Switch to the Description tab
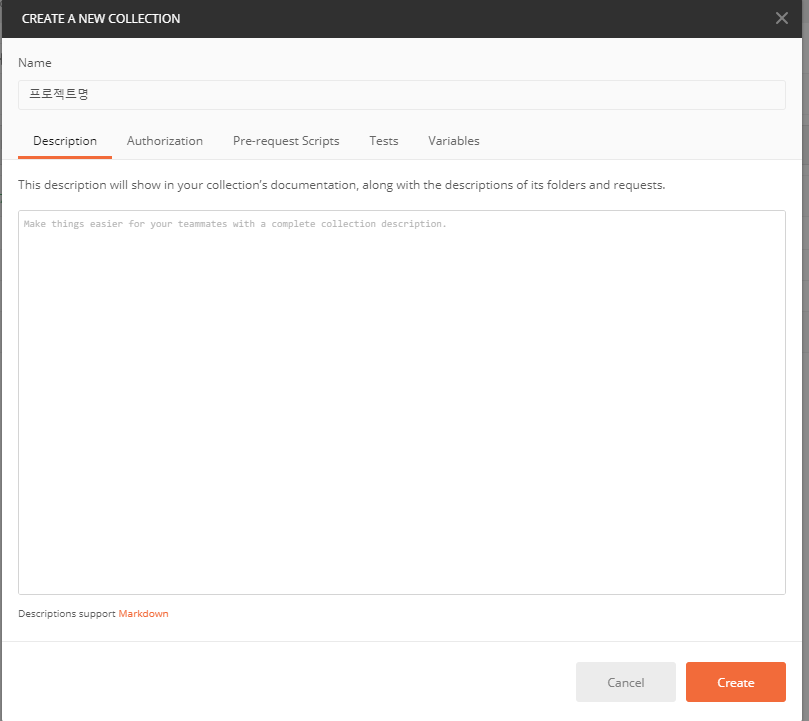809x721 pixels. coord(65,141)
